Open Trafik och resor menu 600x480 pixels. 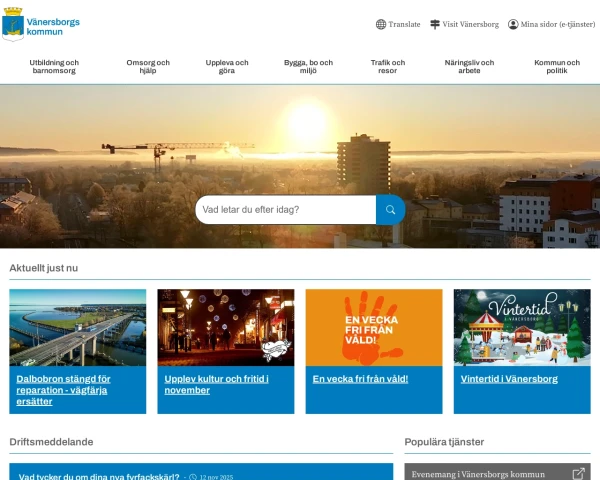click(387, 67)
